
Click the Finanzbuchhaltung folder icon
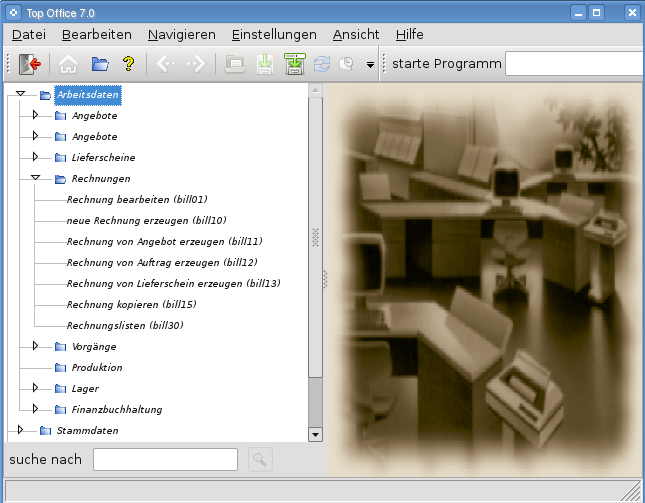pos(60,410)
